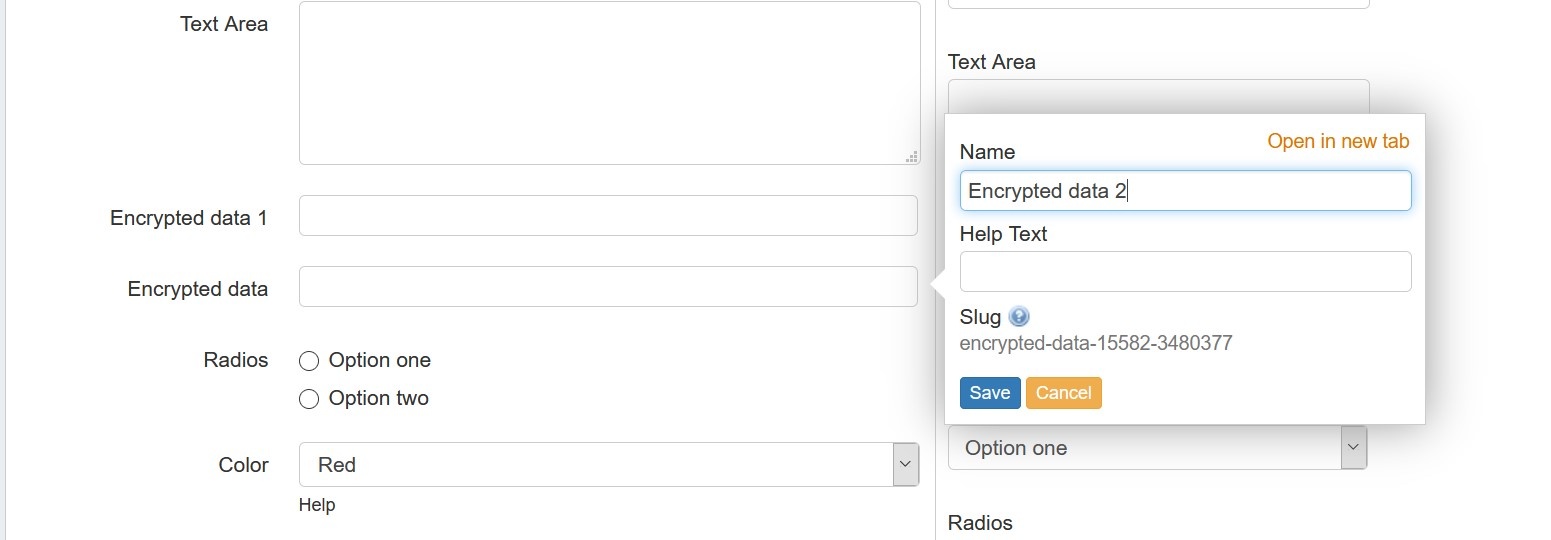The image size is (1551, 540).
Task: Cancel the field edit popover
Action: 1063,393
